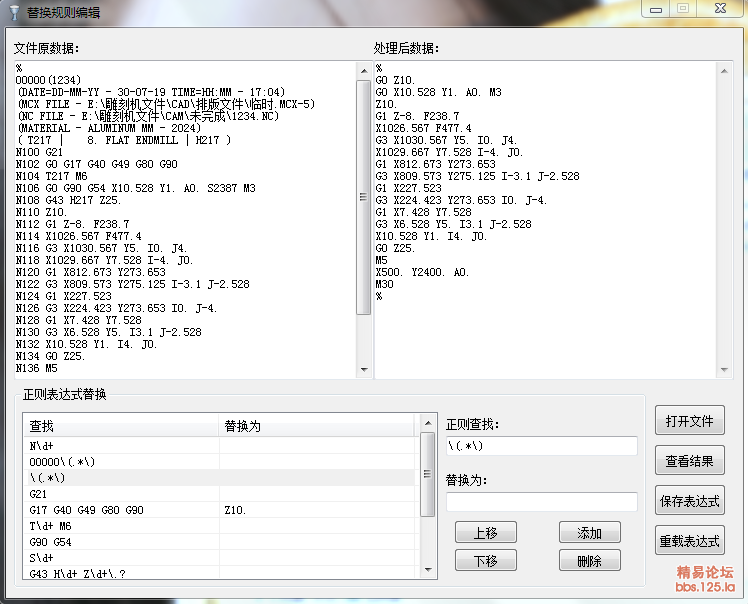
Task: Click line N124 G1 X227.523 in source
Action: pyautogui.click(x=63, y=296)
